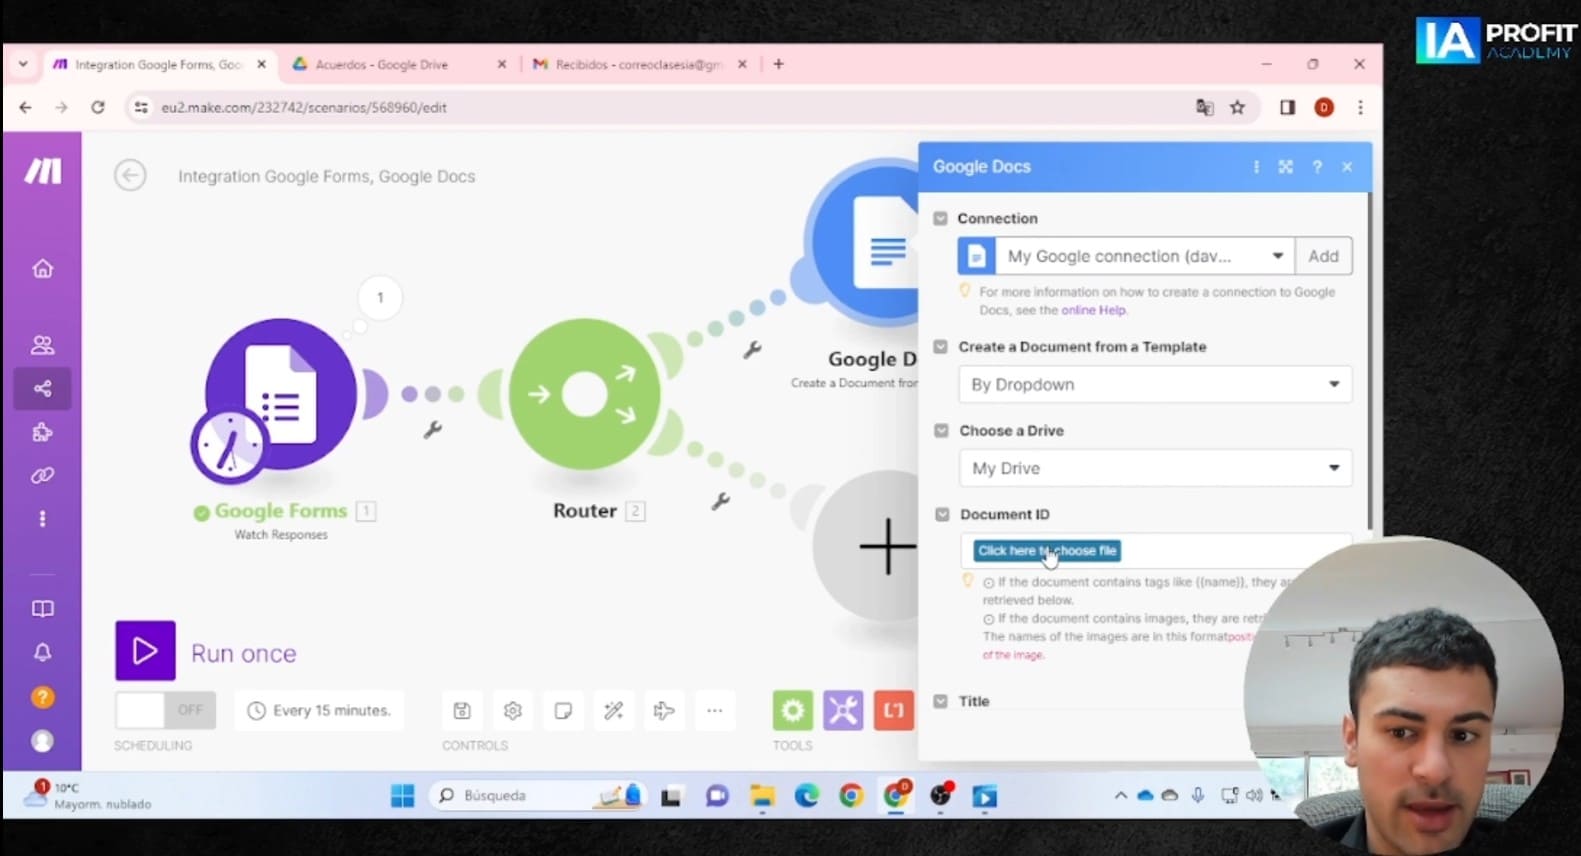Toggle the scheduling ON/OFF switch
1581x856 pixels.
165,710
